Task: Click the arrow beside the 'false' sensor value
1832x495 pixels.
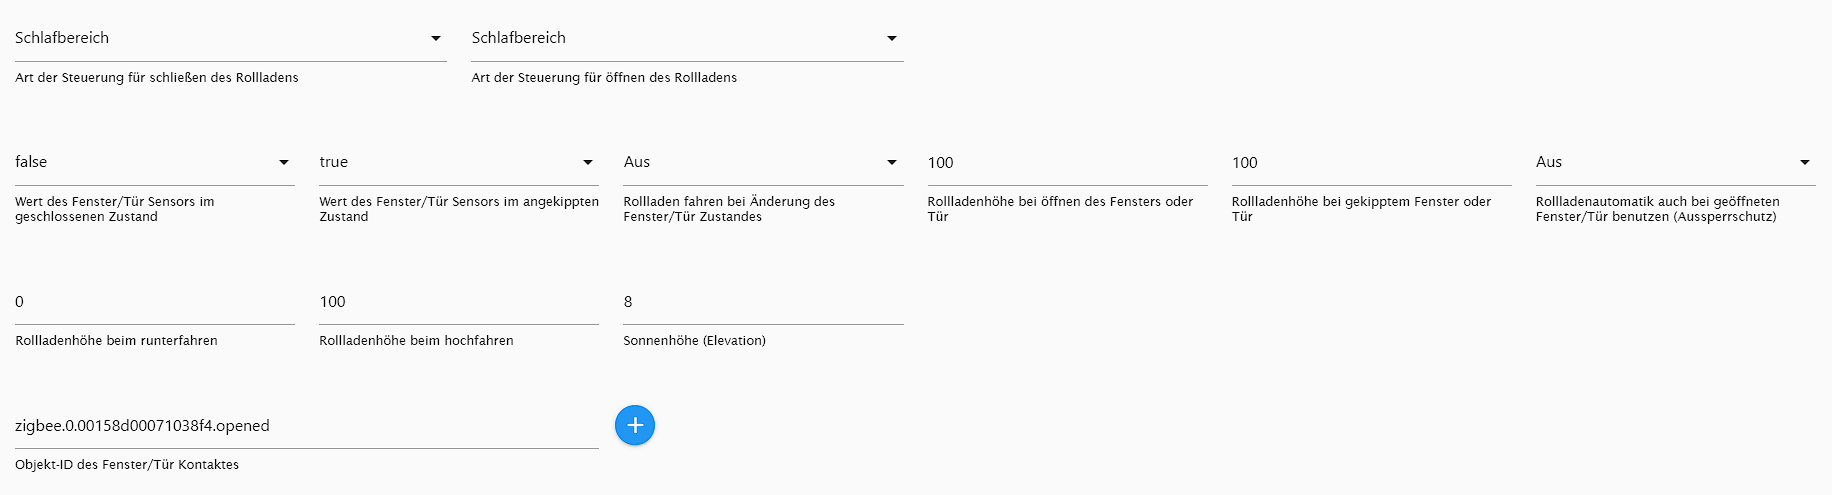Action: 284,163
